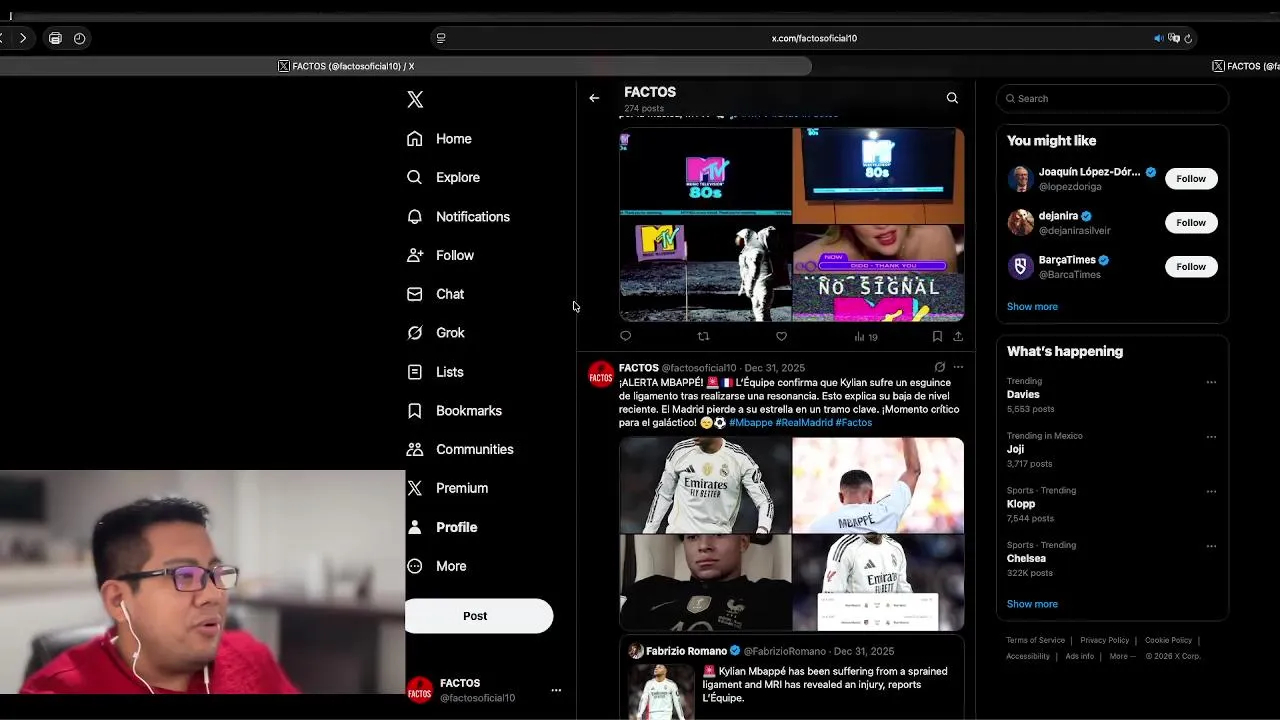Open the Privacy Policy link
This screenshot has height=720, width=1280.
click(1104, 640)
